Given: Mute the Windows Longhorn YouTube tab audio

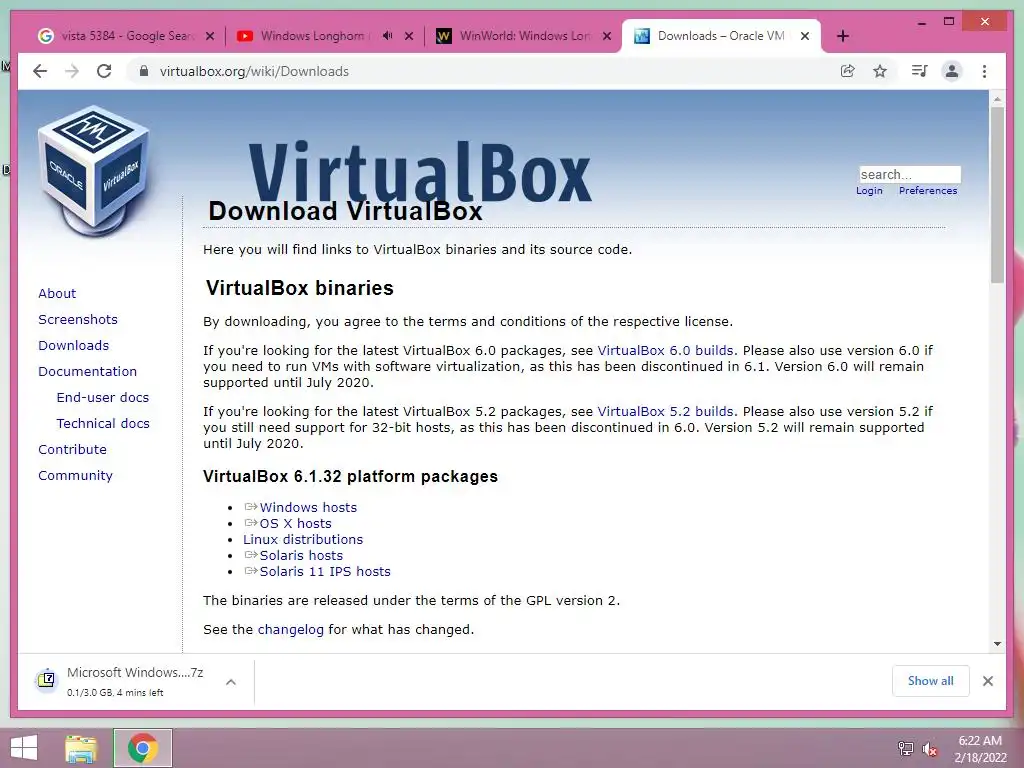Looking at the screenshot, I should (387, 36).
